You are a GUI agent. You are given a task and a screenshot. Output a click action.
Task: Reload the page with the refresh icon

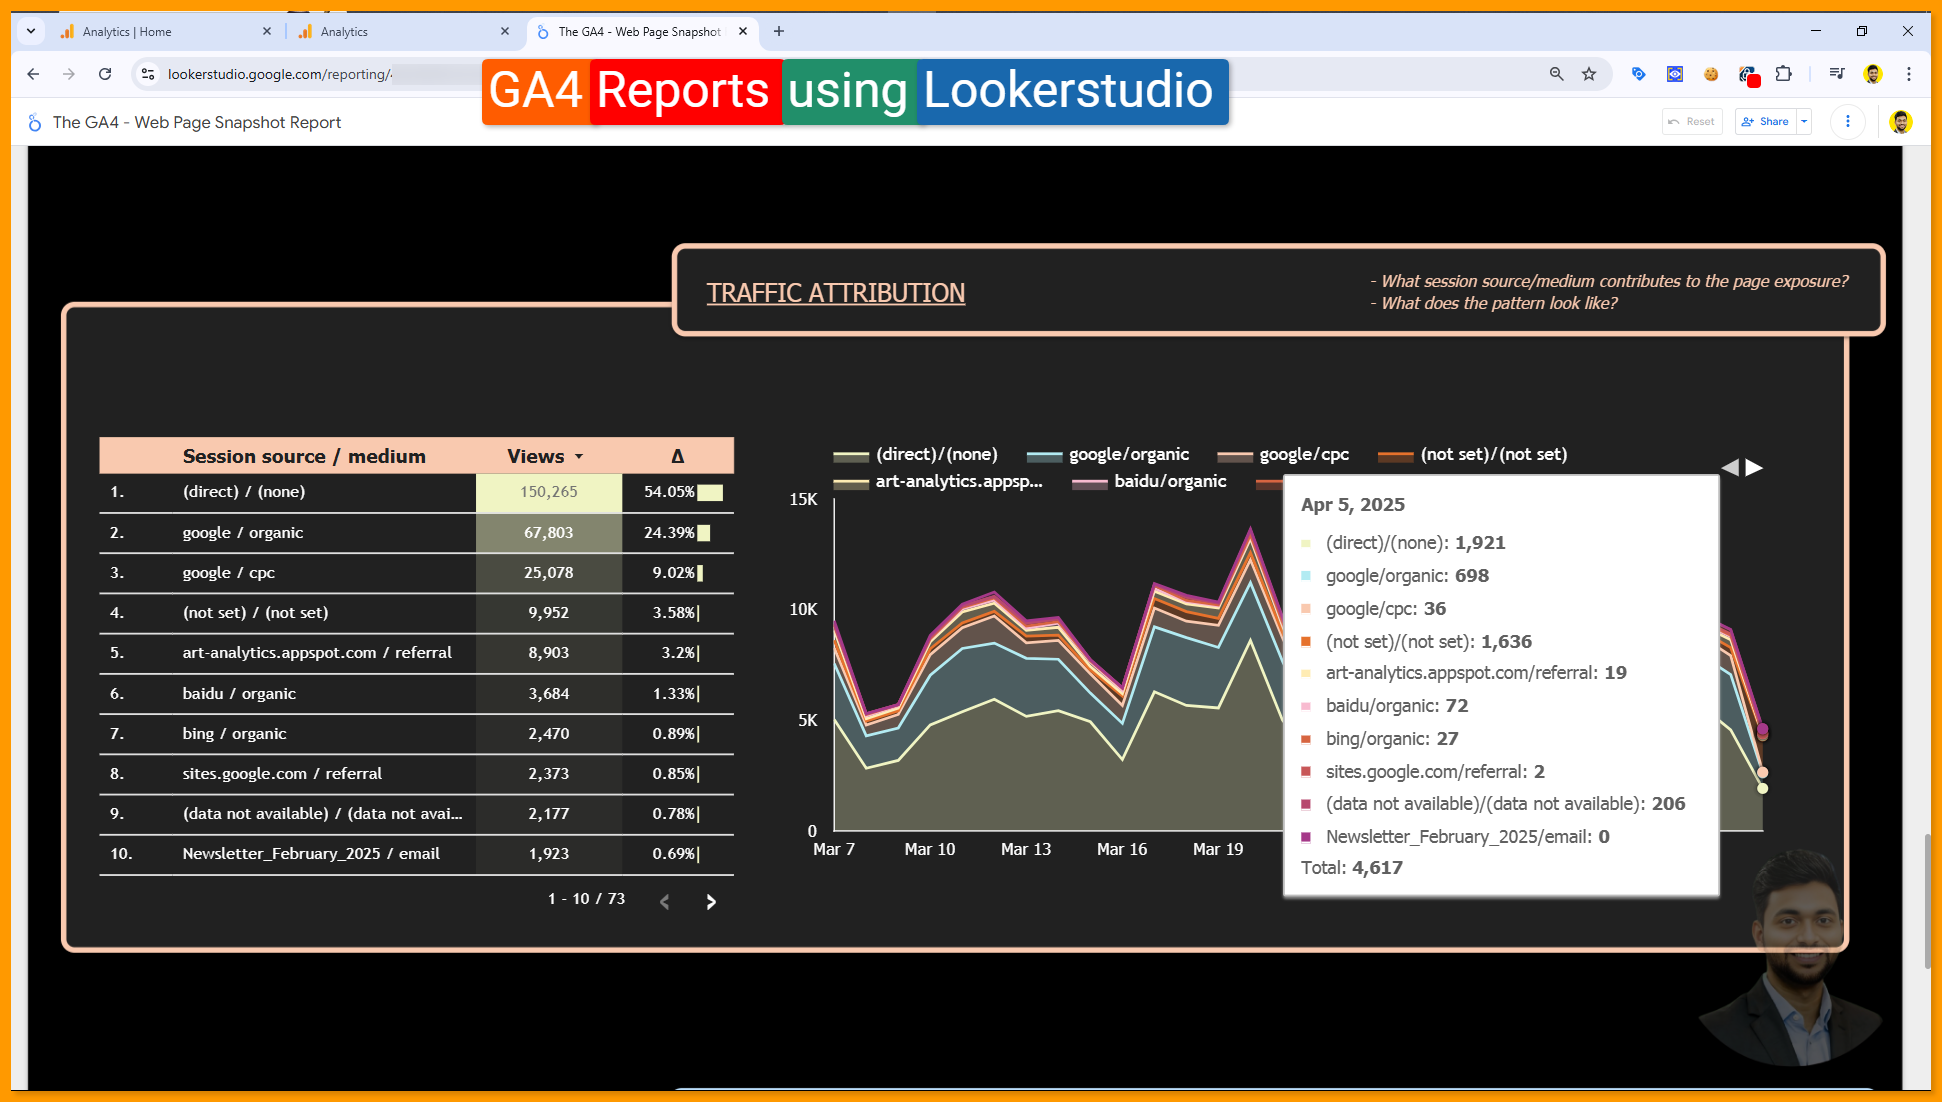(x=105, y=74)
